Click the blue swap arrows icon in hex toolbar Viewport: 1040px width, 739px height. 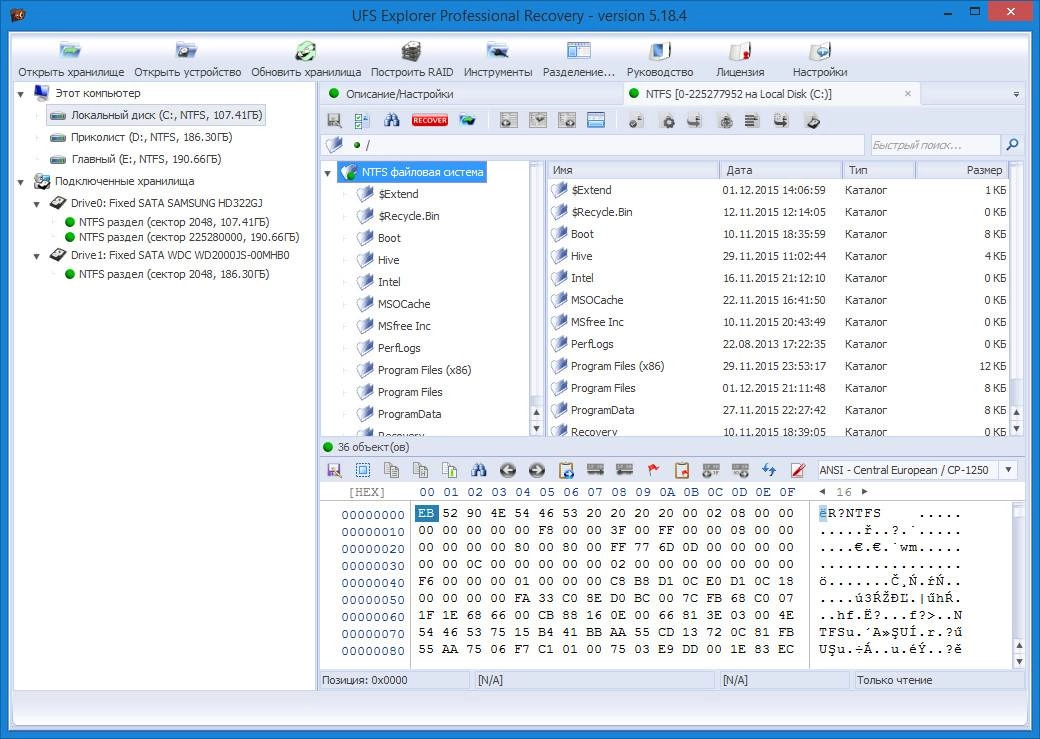click(769, 470)
